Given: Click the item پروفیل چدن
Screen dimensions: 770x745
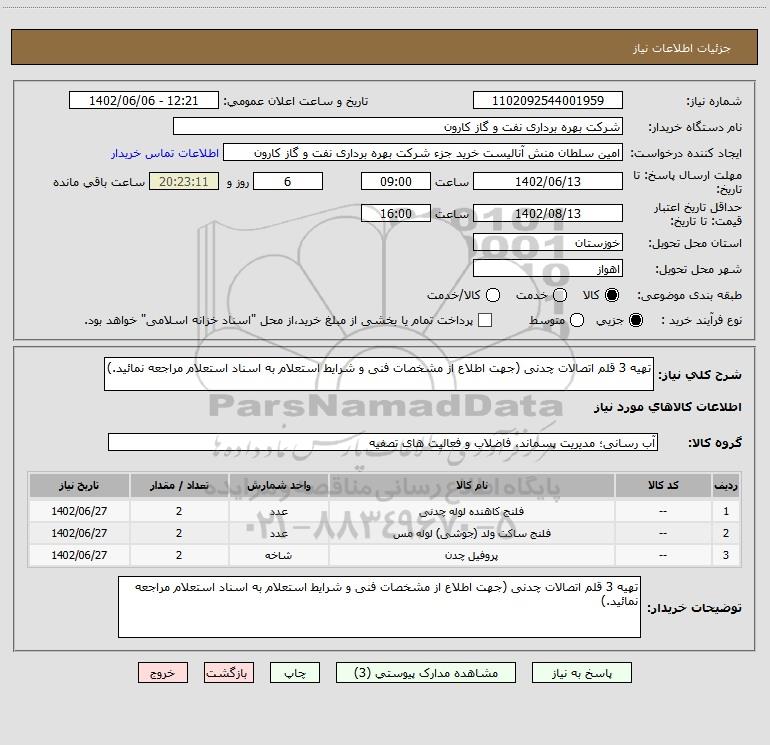Looking at the screenshot, I should coord(471,555).
